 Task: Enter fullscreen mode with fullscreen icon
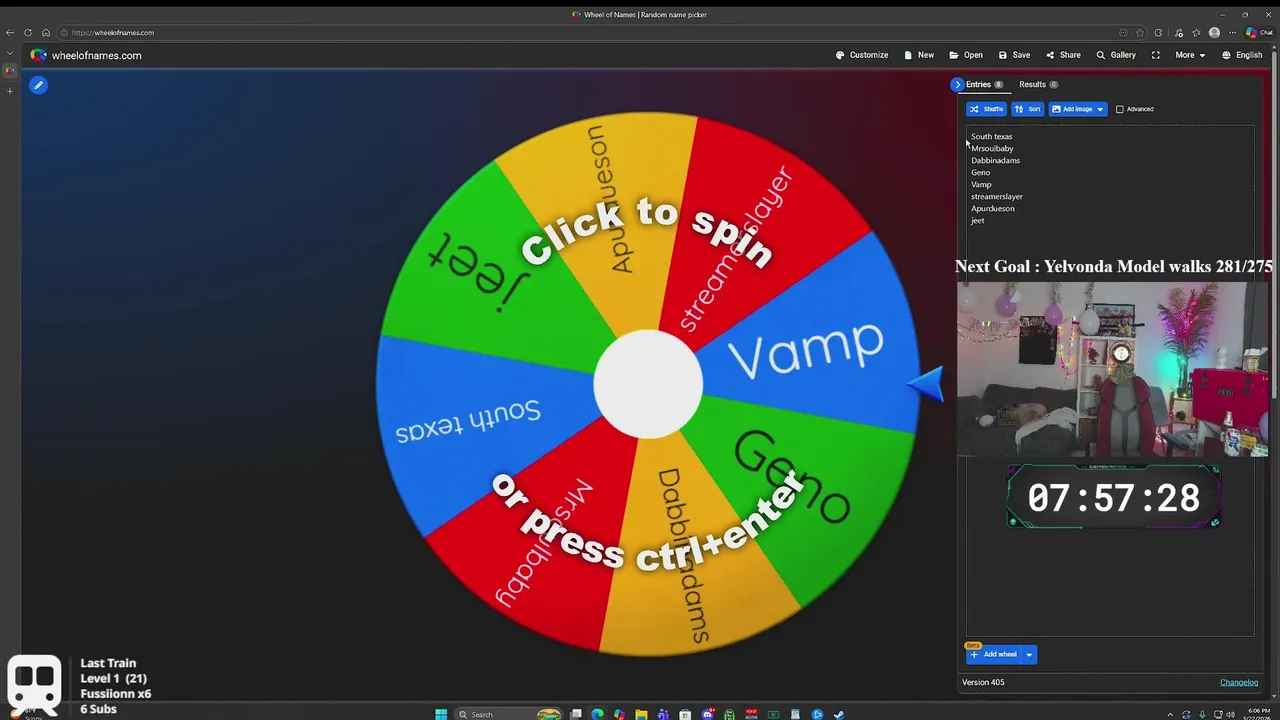(x=1156, y=55)
